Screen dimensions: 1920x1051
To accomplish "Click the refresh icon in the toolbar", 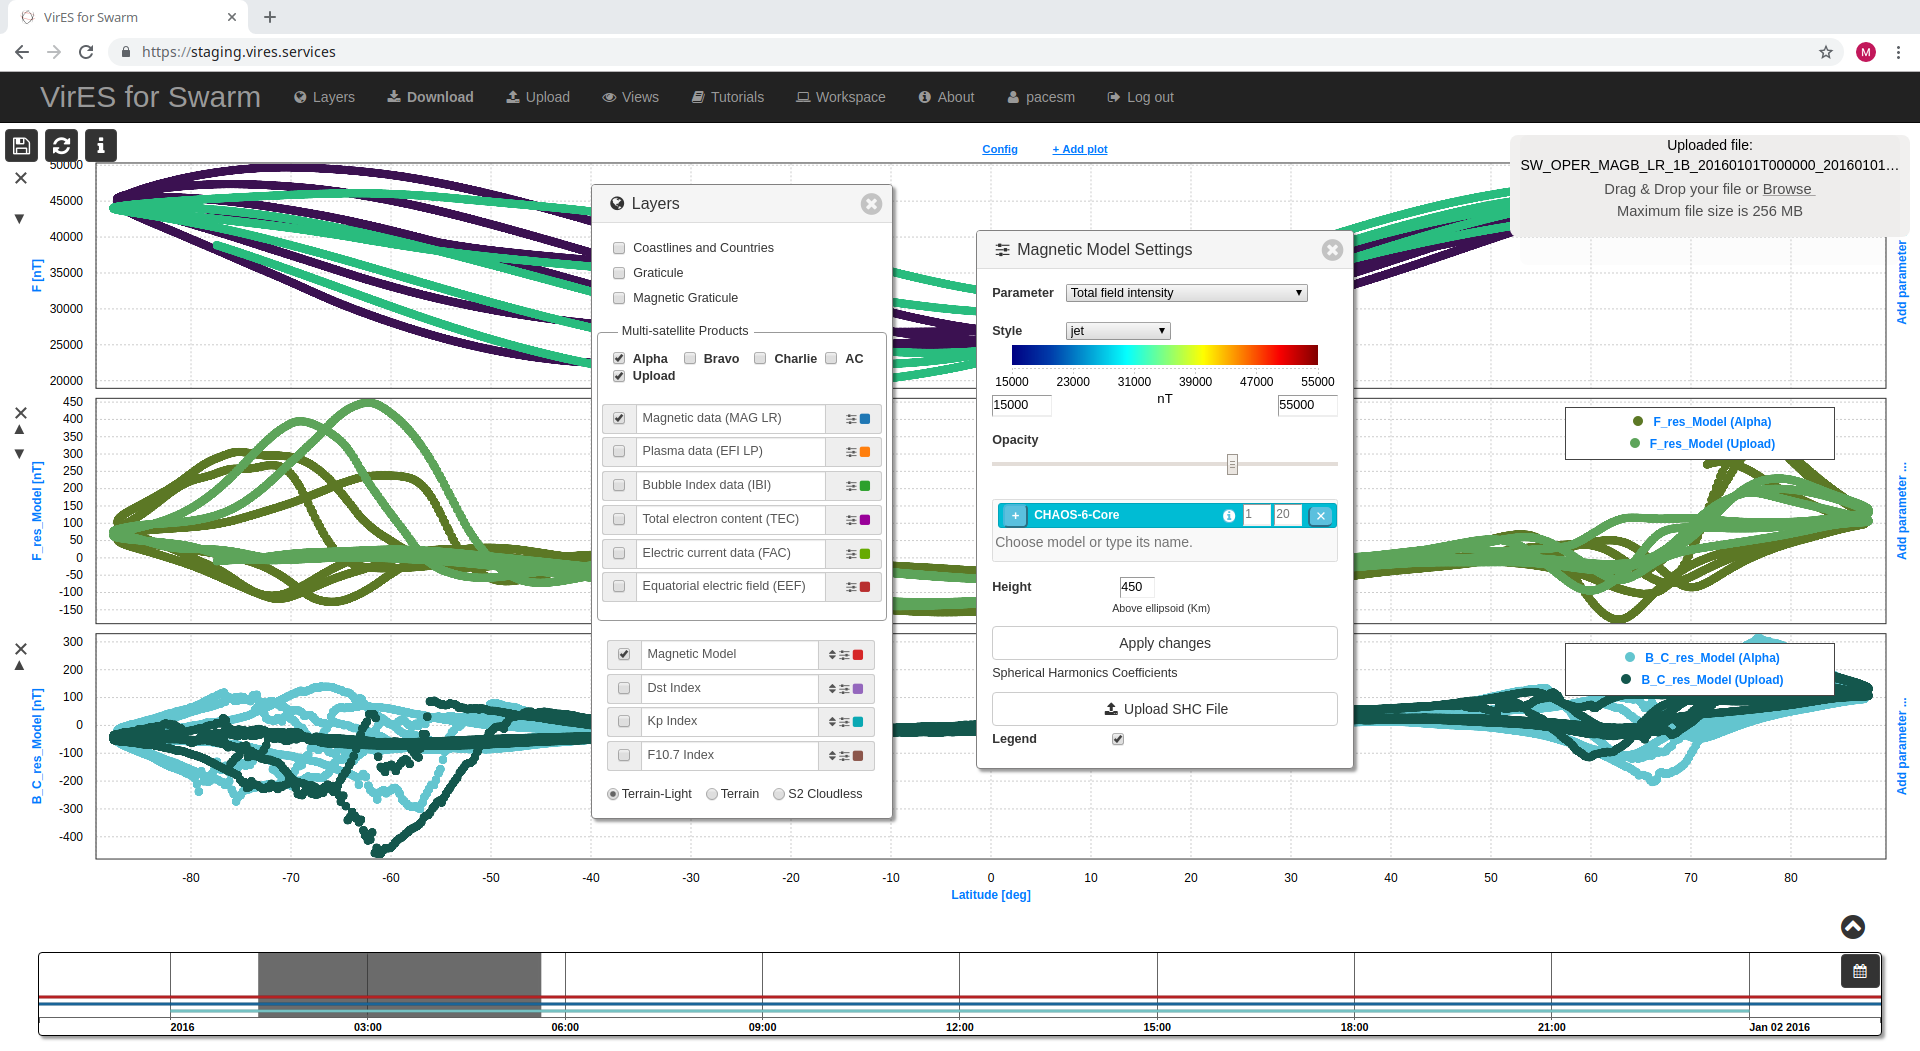I will point(60,145).
